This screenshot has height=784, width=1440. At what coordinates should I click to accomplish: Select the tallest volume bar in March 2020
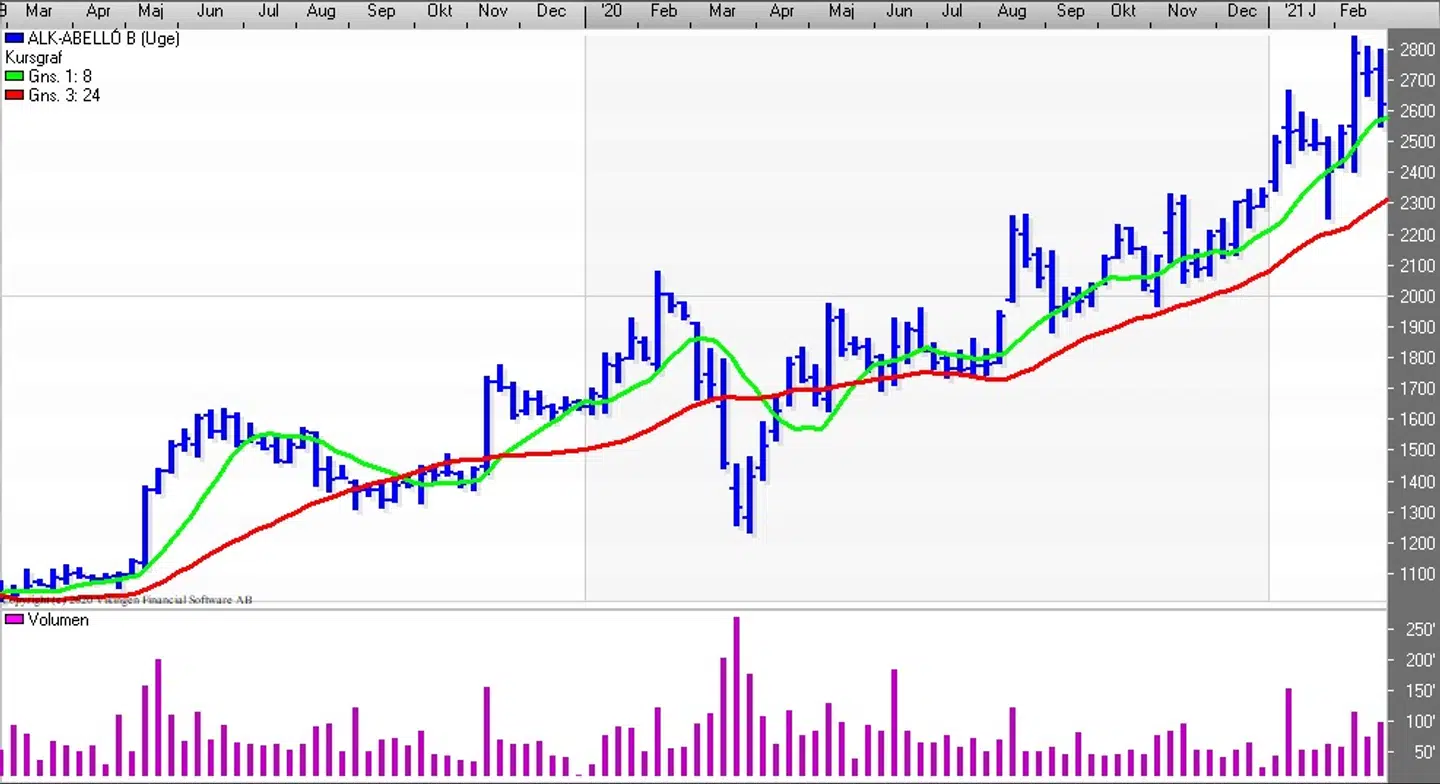click(x=737, y=698)
